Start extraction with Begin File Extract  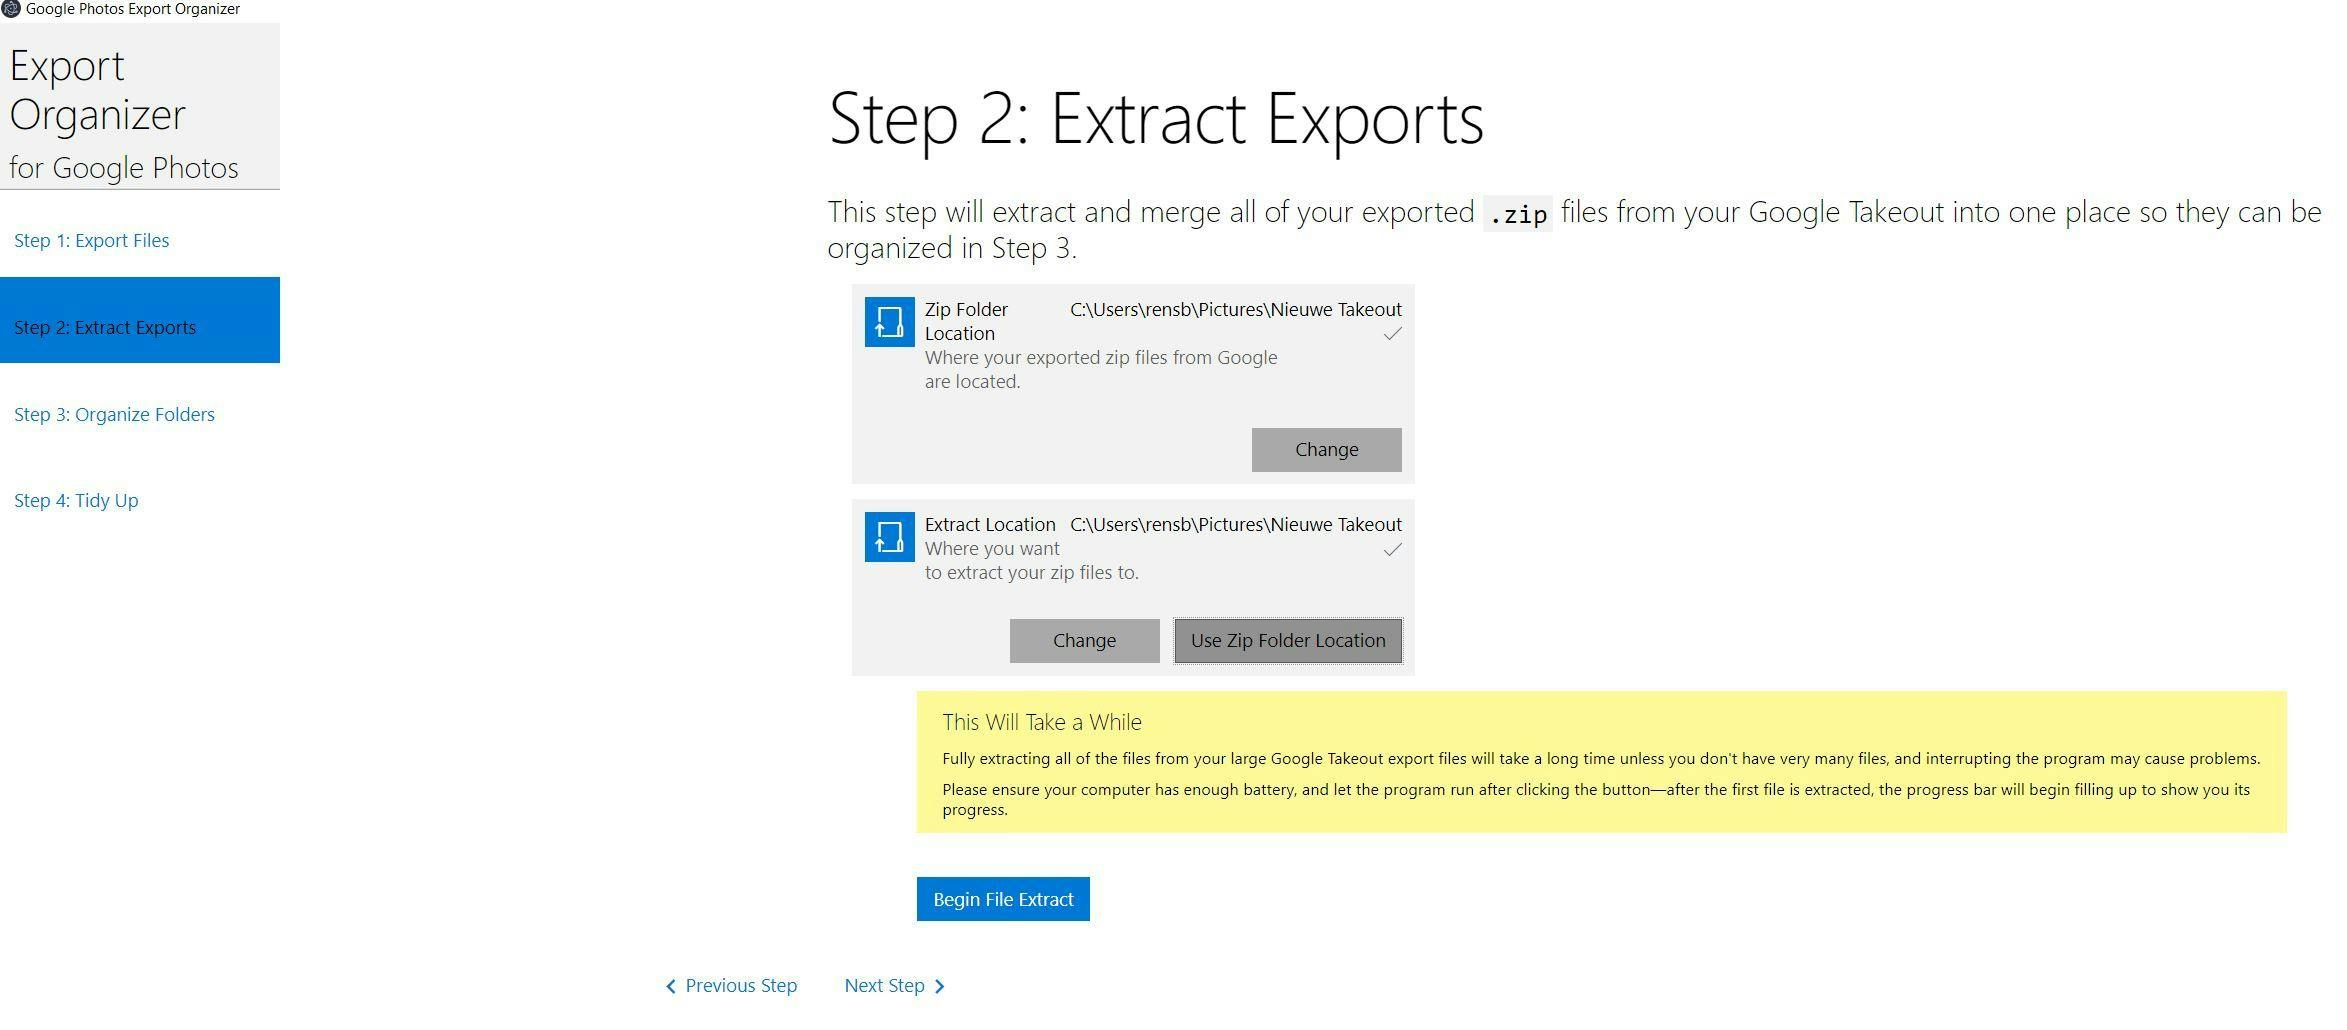click(x=1003, y=899)
